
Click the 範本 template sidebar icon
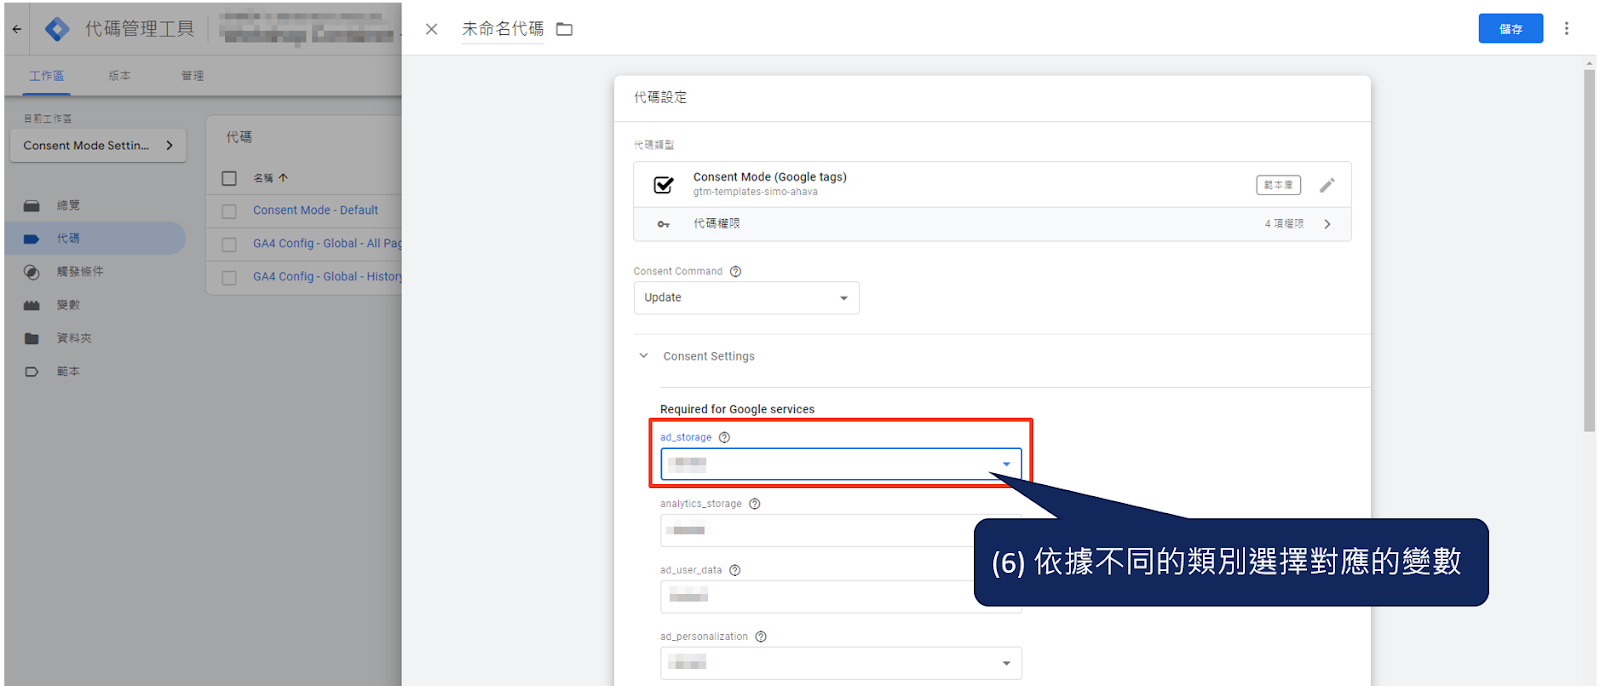click(x=32, y=371)
